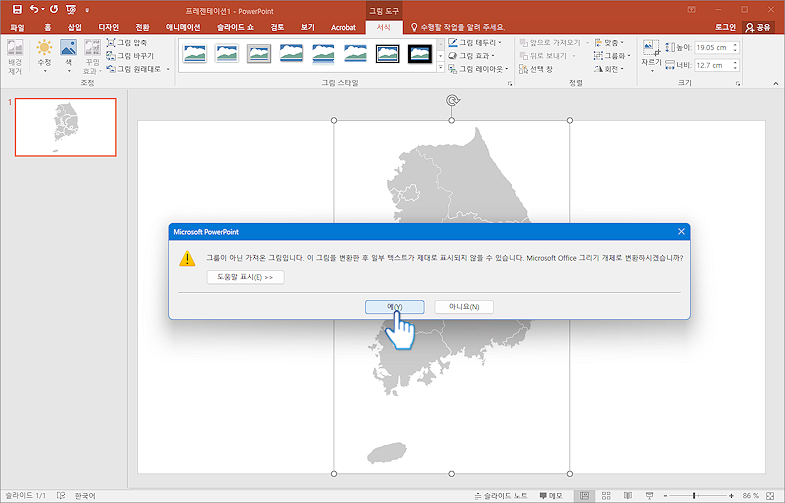Switch to Slide Sorter view icon

pyautogui.click(x=606, y=495)
